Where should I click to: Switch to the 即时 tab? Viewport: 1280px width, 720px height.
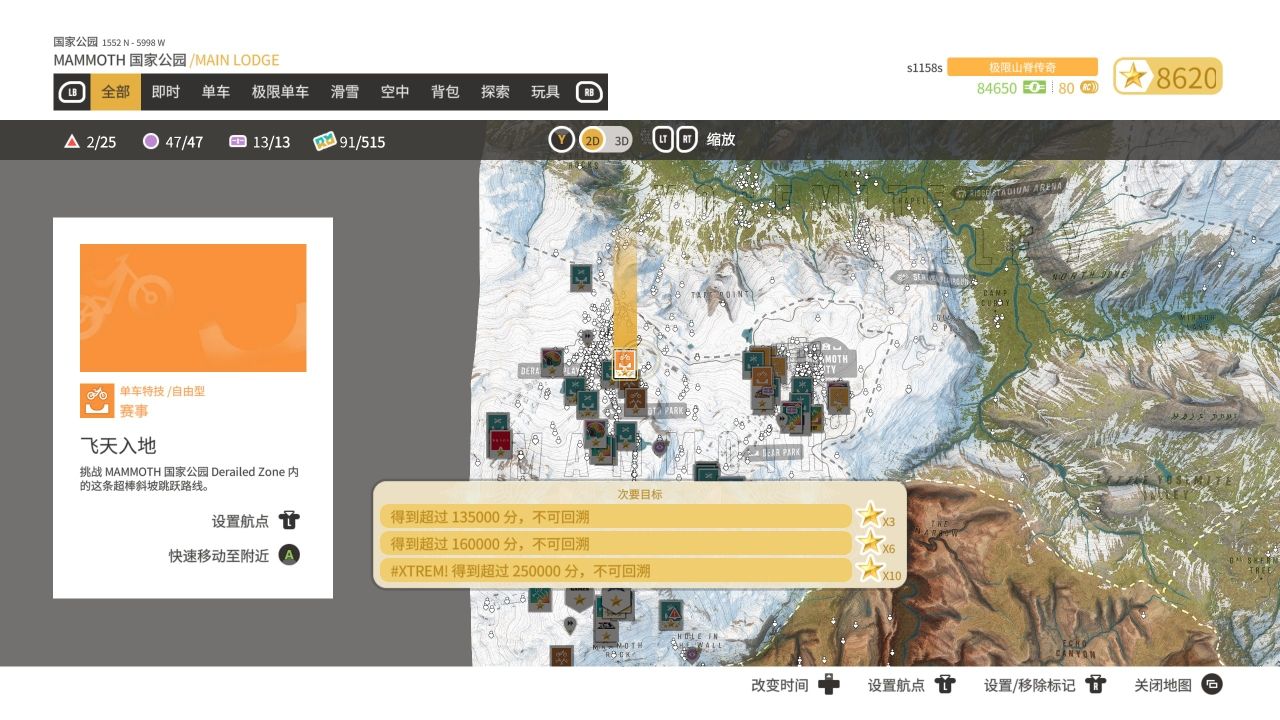tap(166, 92)
